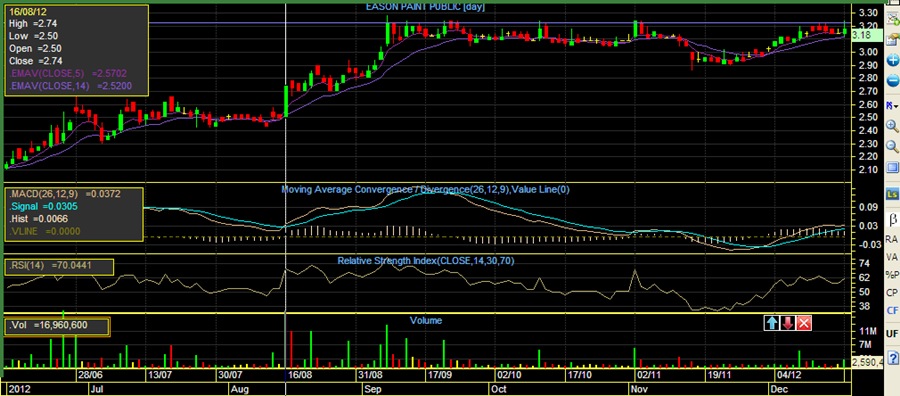Select the beta (β) indicator button

893,219
